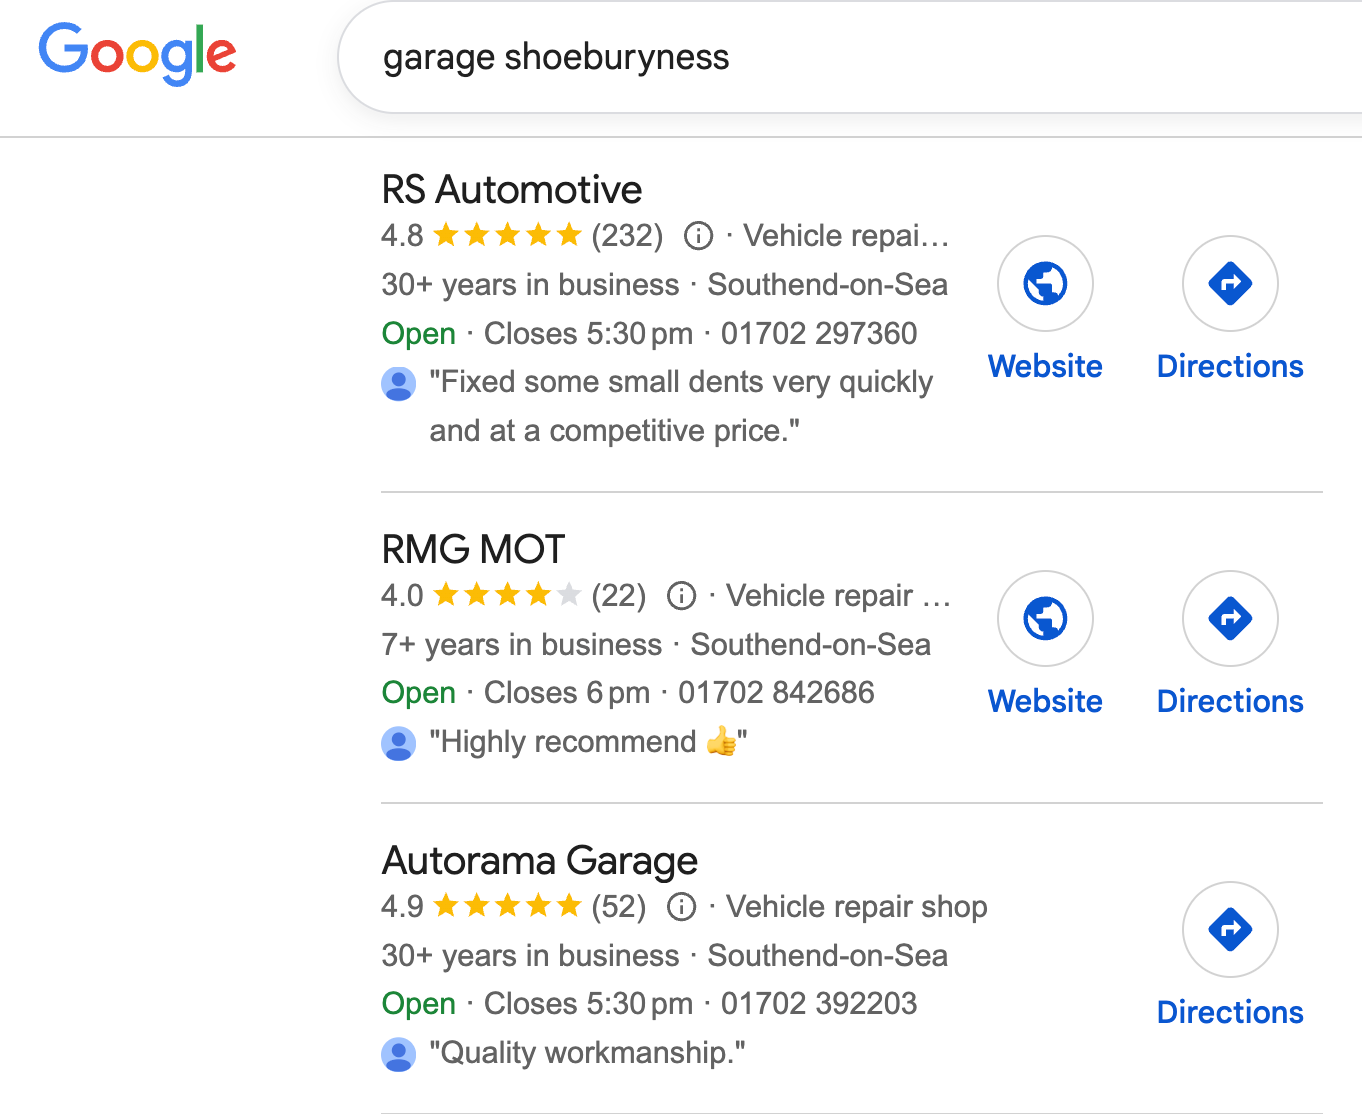Screen dimensions: 1362x1114
Task: Open the Autorama Garage listing title
Action: [x=540, y=860]
